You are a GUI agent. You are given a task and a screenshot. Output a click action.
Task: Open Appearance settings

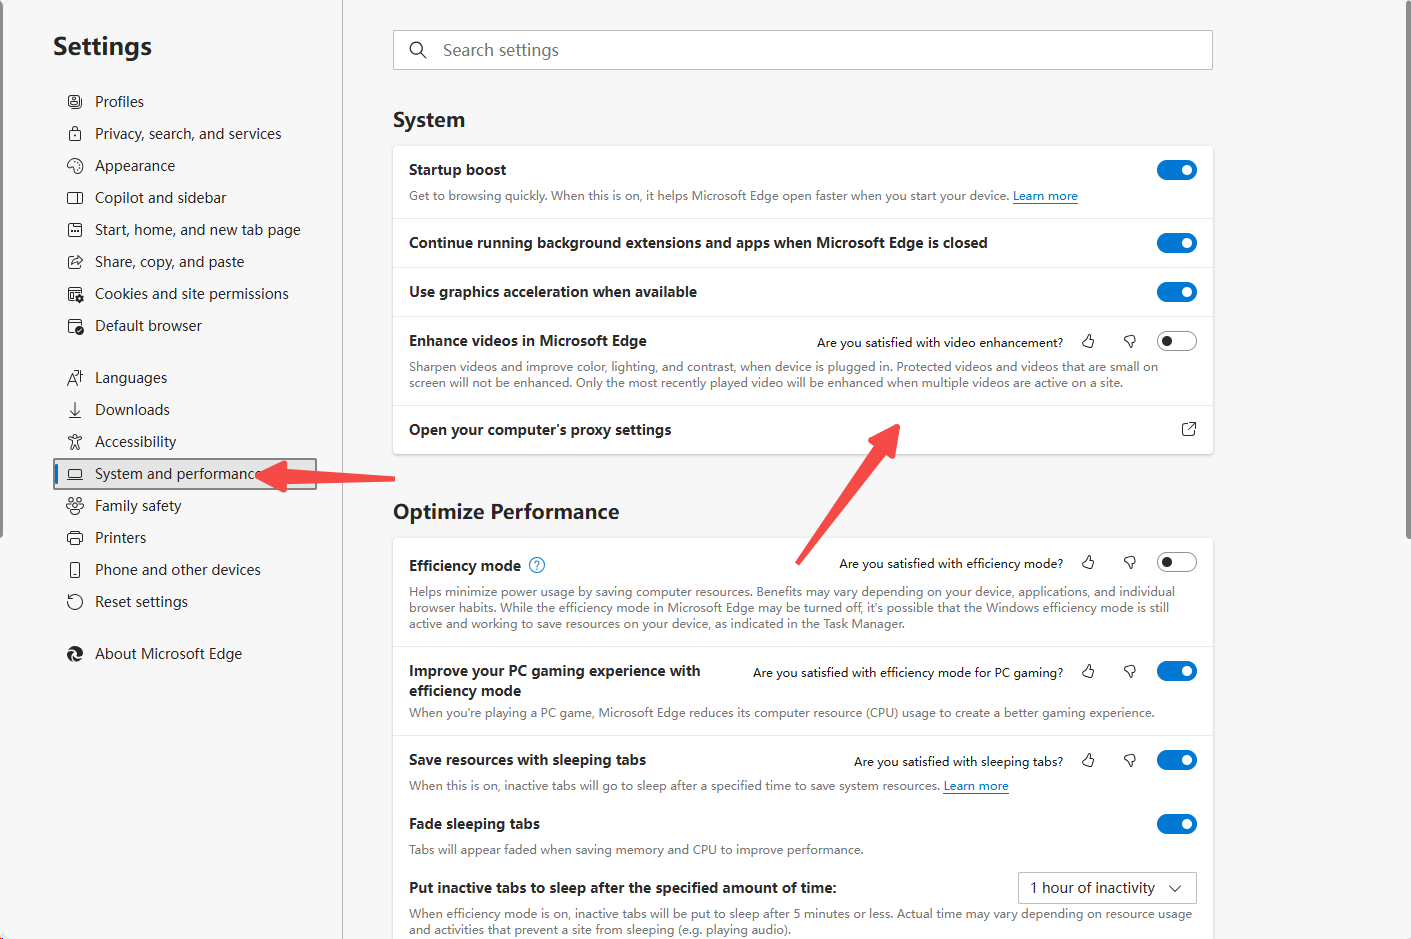(135, 166)
